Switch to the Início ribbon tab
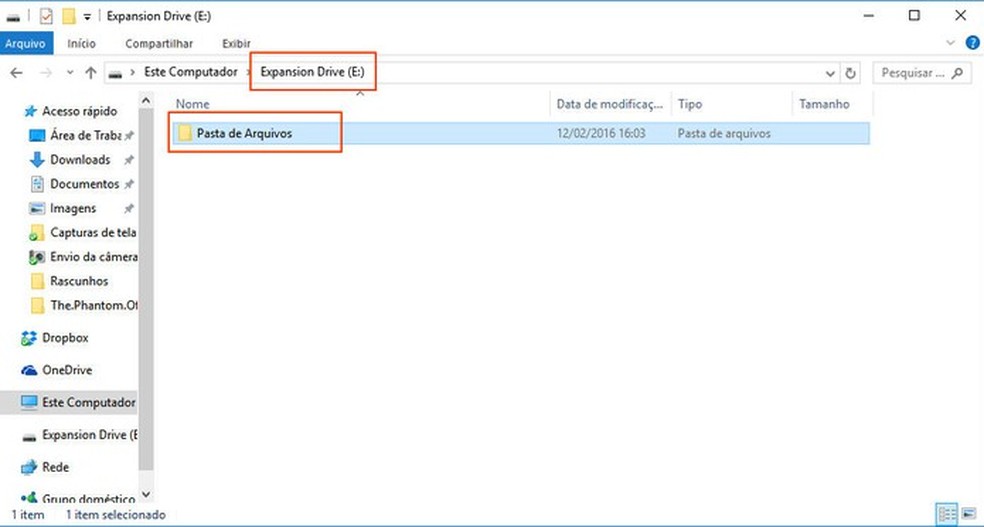The width and height of the screenshot is (984, 527). coord(82,43)
